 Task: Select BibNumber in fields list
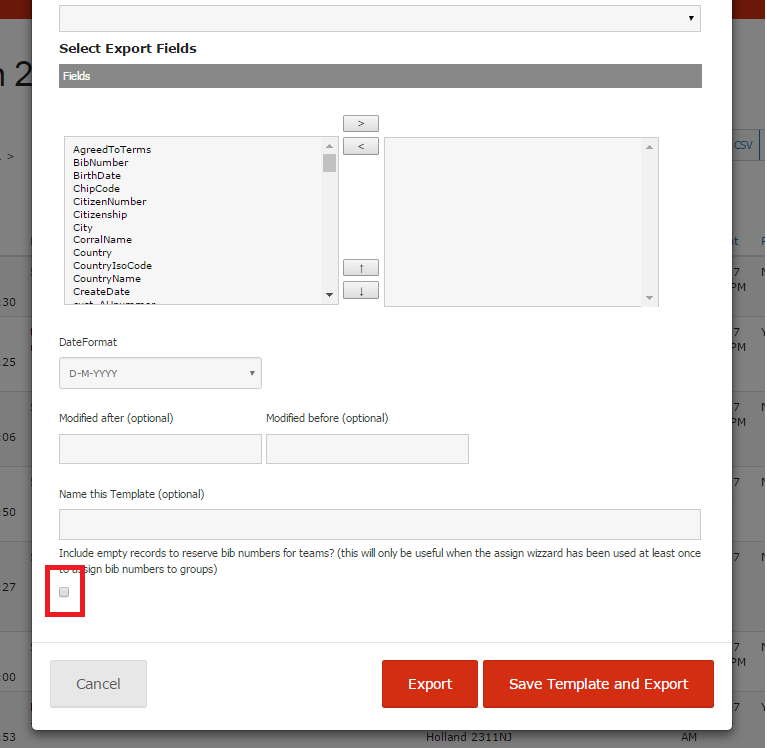point(101,162)
